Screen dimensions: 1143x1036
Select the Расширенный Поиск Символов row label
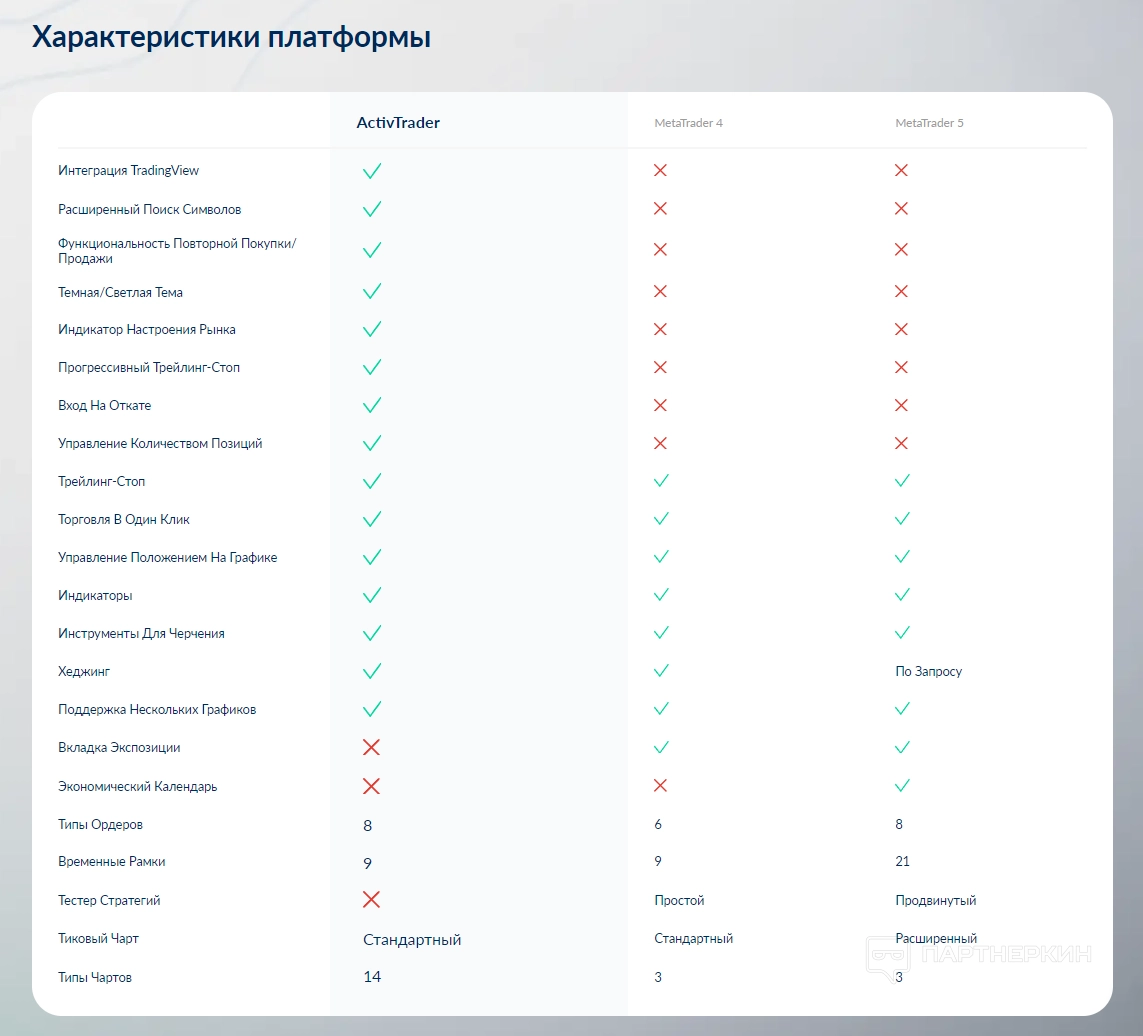pos(149,209)
